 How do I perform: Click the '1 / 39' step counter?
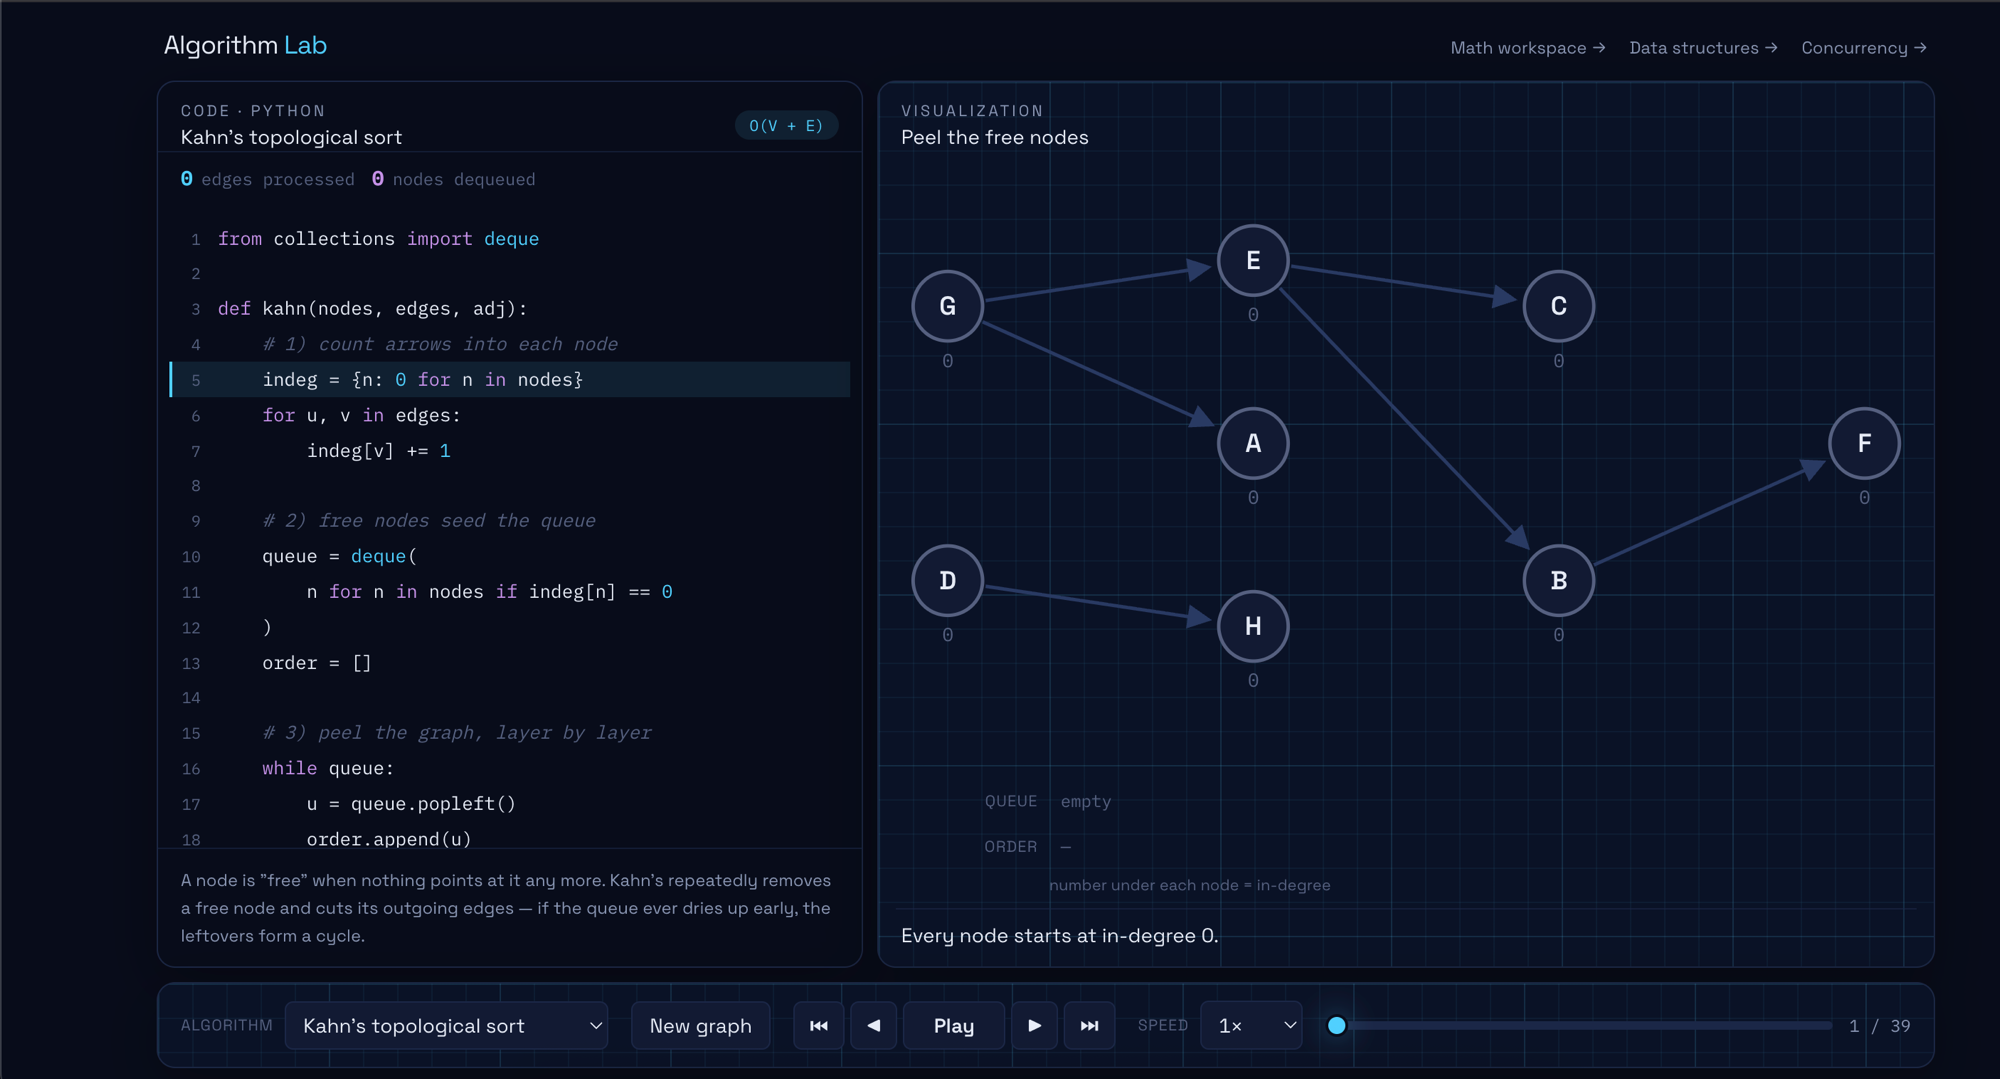coord(1880,1026)
